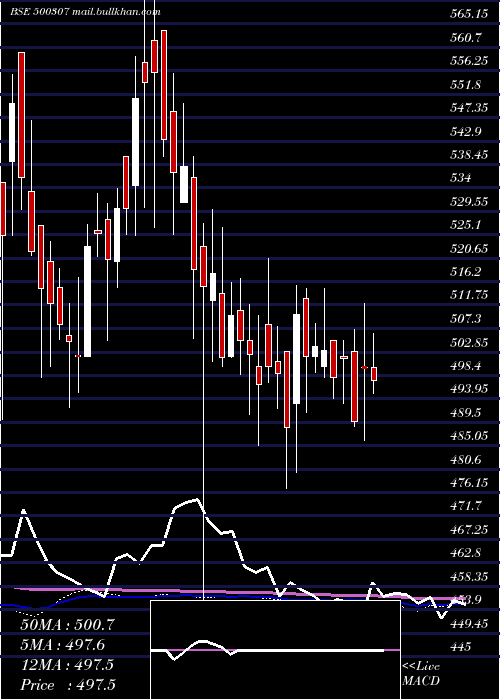The width and height of the screenshot is (500, 700).
Task: Click the 556.25 price axis label
Action: (x=468, y=61)
